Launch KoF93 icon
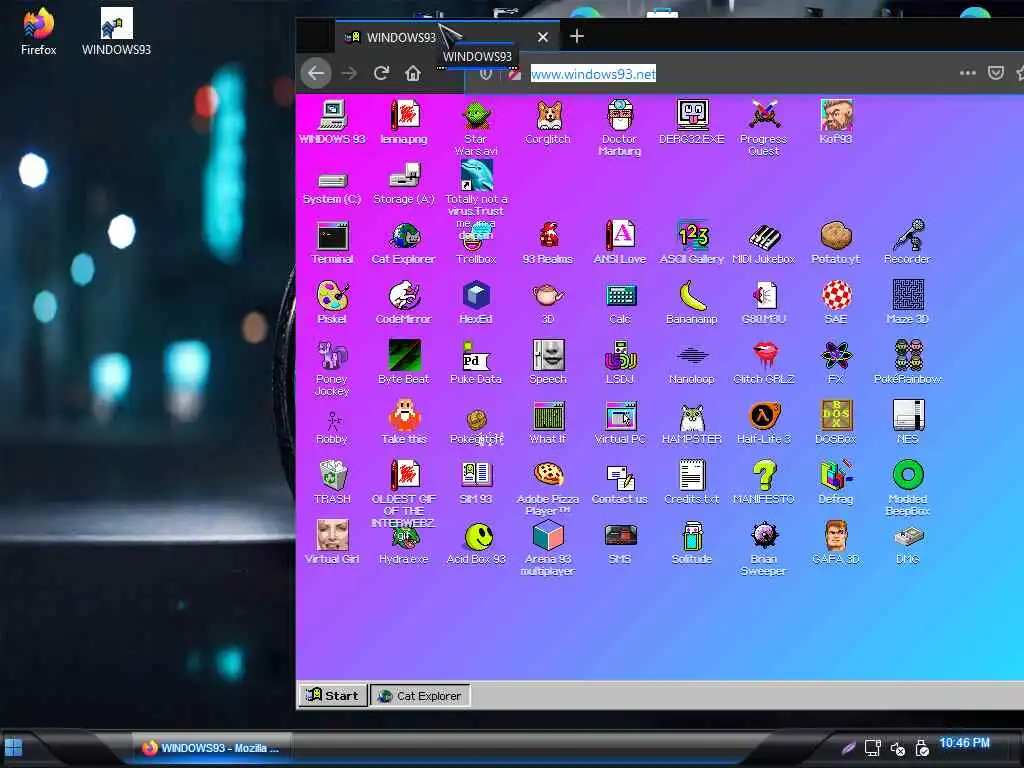The image size is (1024, 768). point(836,116)
